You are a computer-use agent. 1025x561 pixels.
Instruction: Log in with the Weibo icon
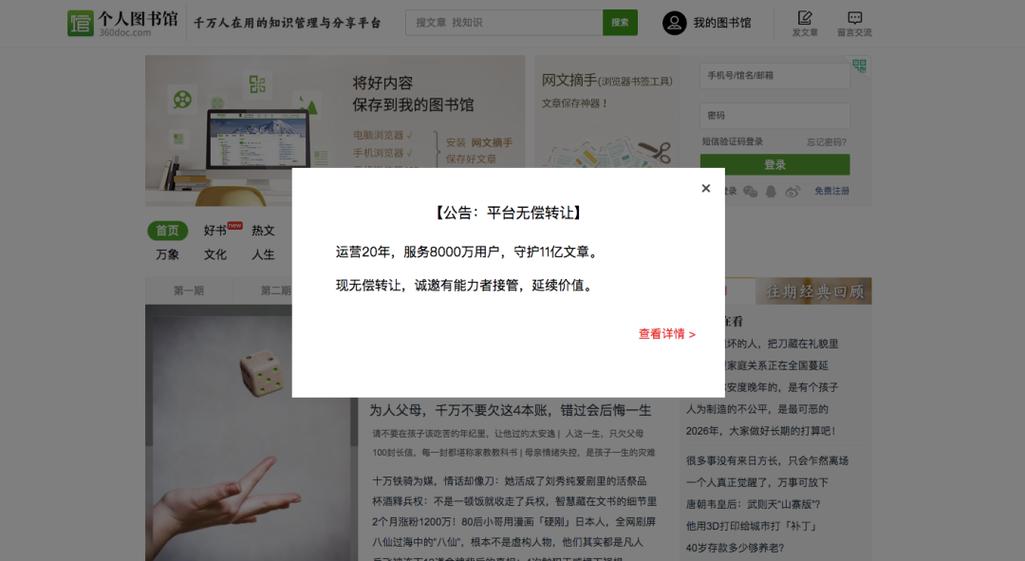click(792, 192)
